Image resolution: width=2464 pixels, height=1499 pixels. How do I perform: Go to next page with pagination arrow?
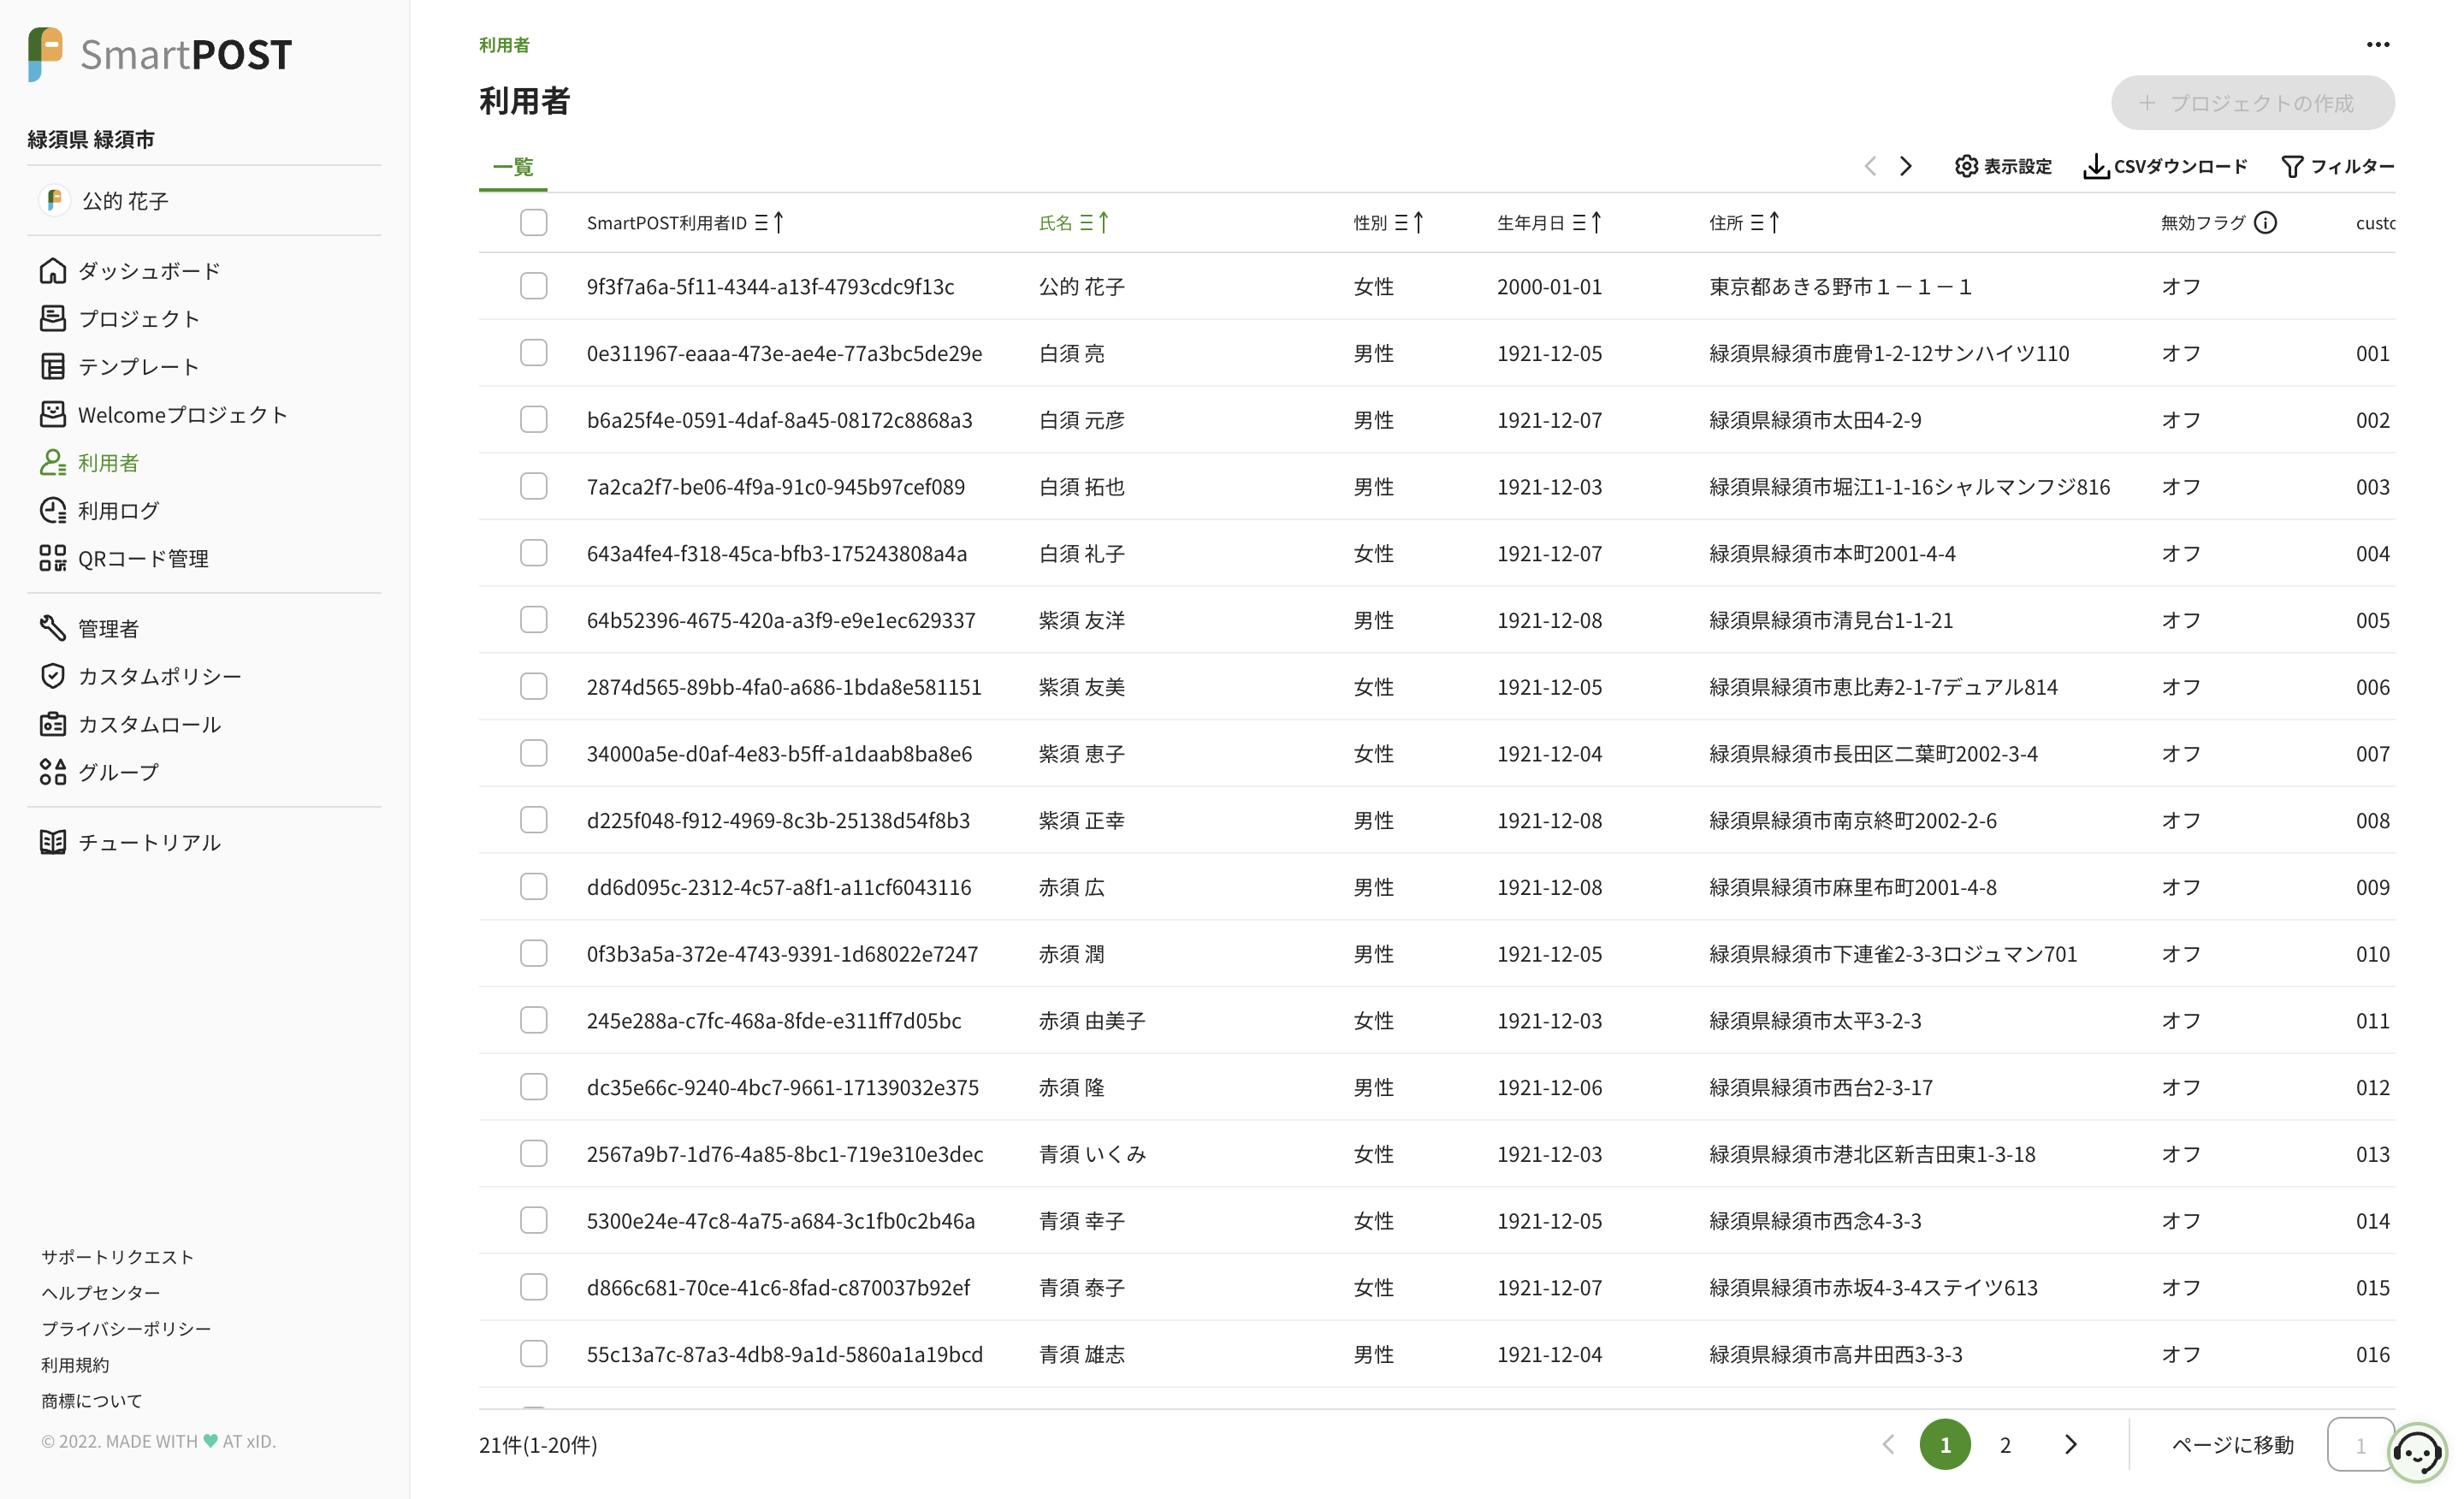coord(2071,1445)
